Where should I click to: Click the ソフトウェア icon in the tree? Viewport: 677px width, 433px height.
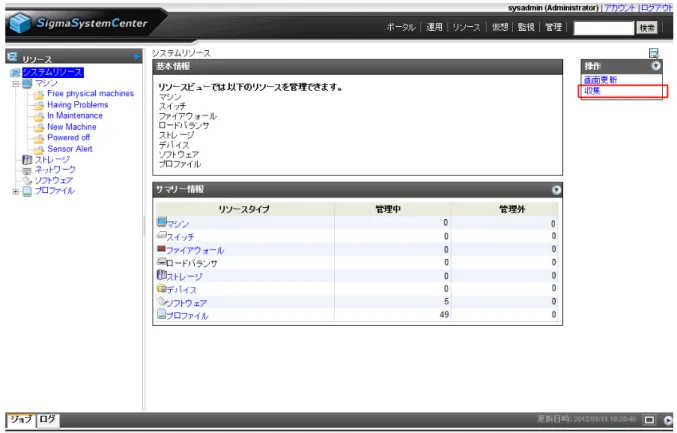point(27,180)
